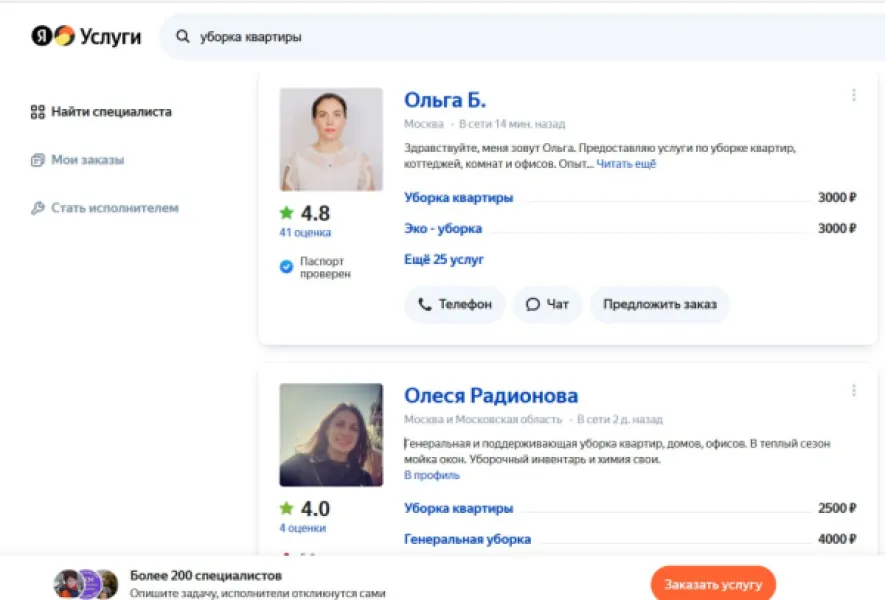Click the 4000 ₽ price text
This screenshot has width=885, height=600.
[x=837, y=540]
